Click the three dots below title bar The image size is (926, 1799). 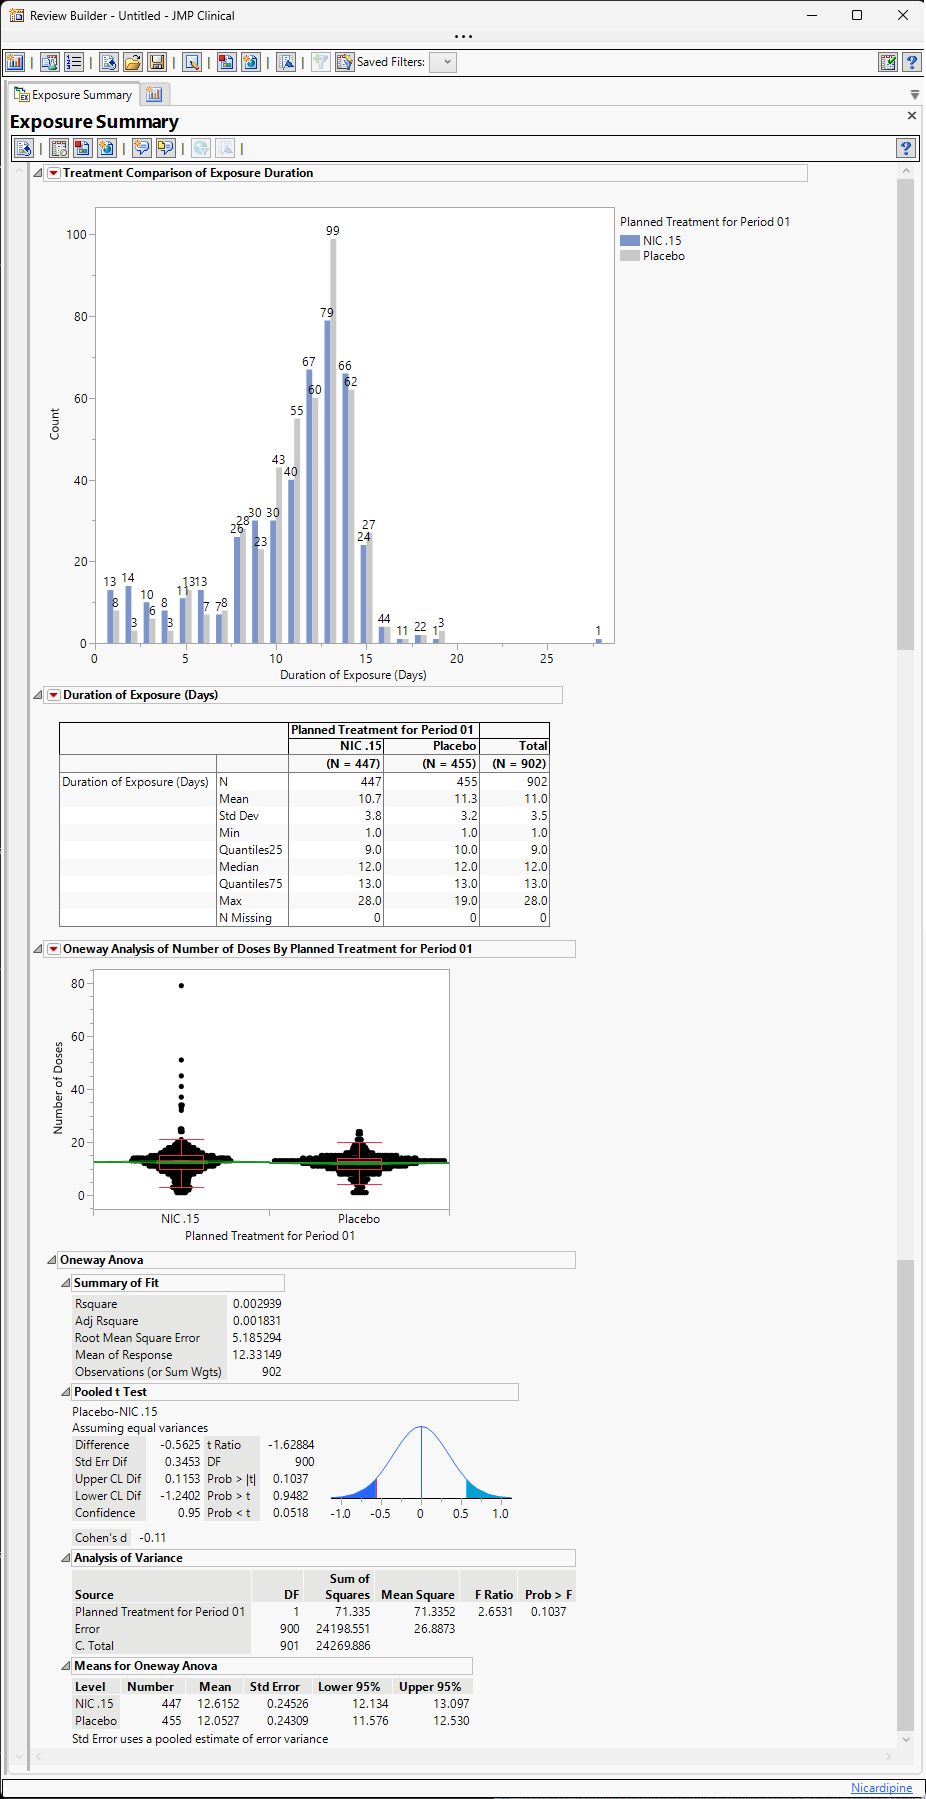(463, 36)
